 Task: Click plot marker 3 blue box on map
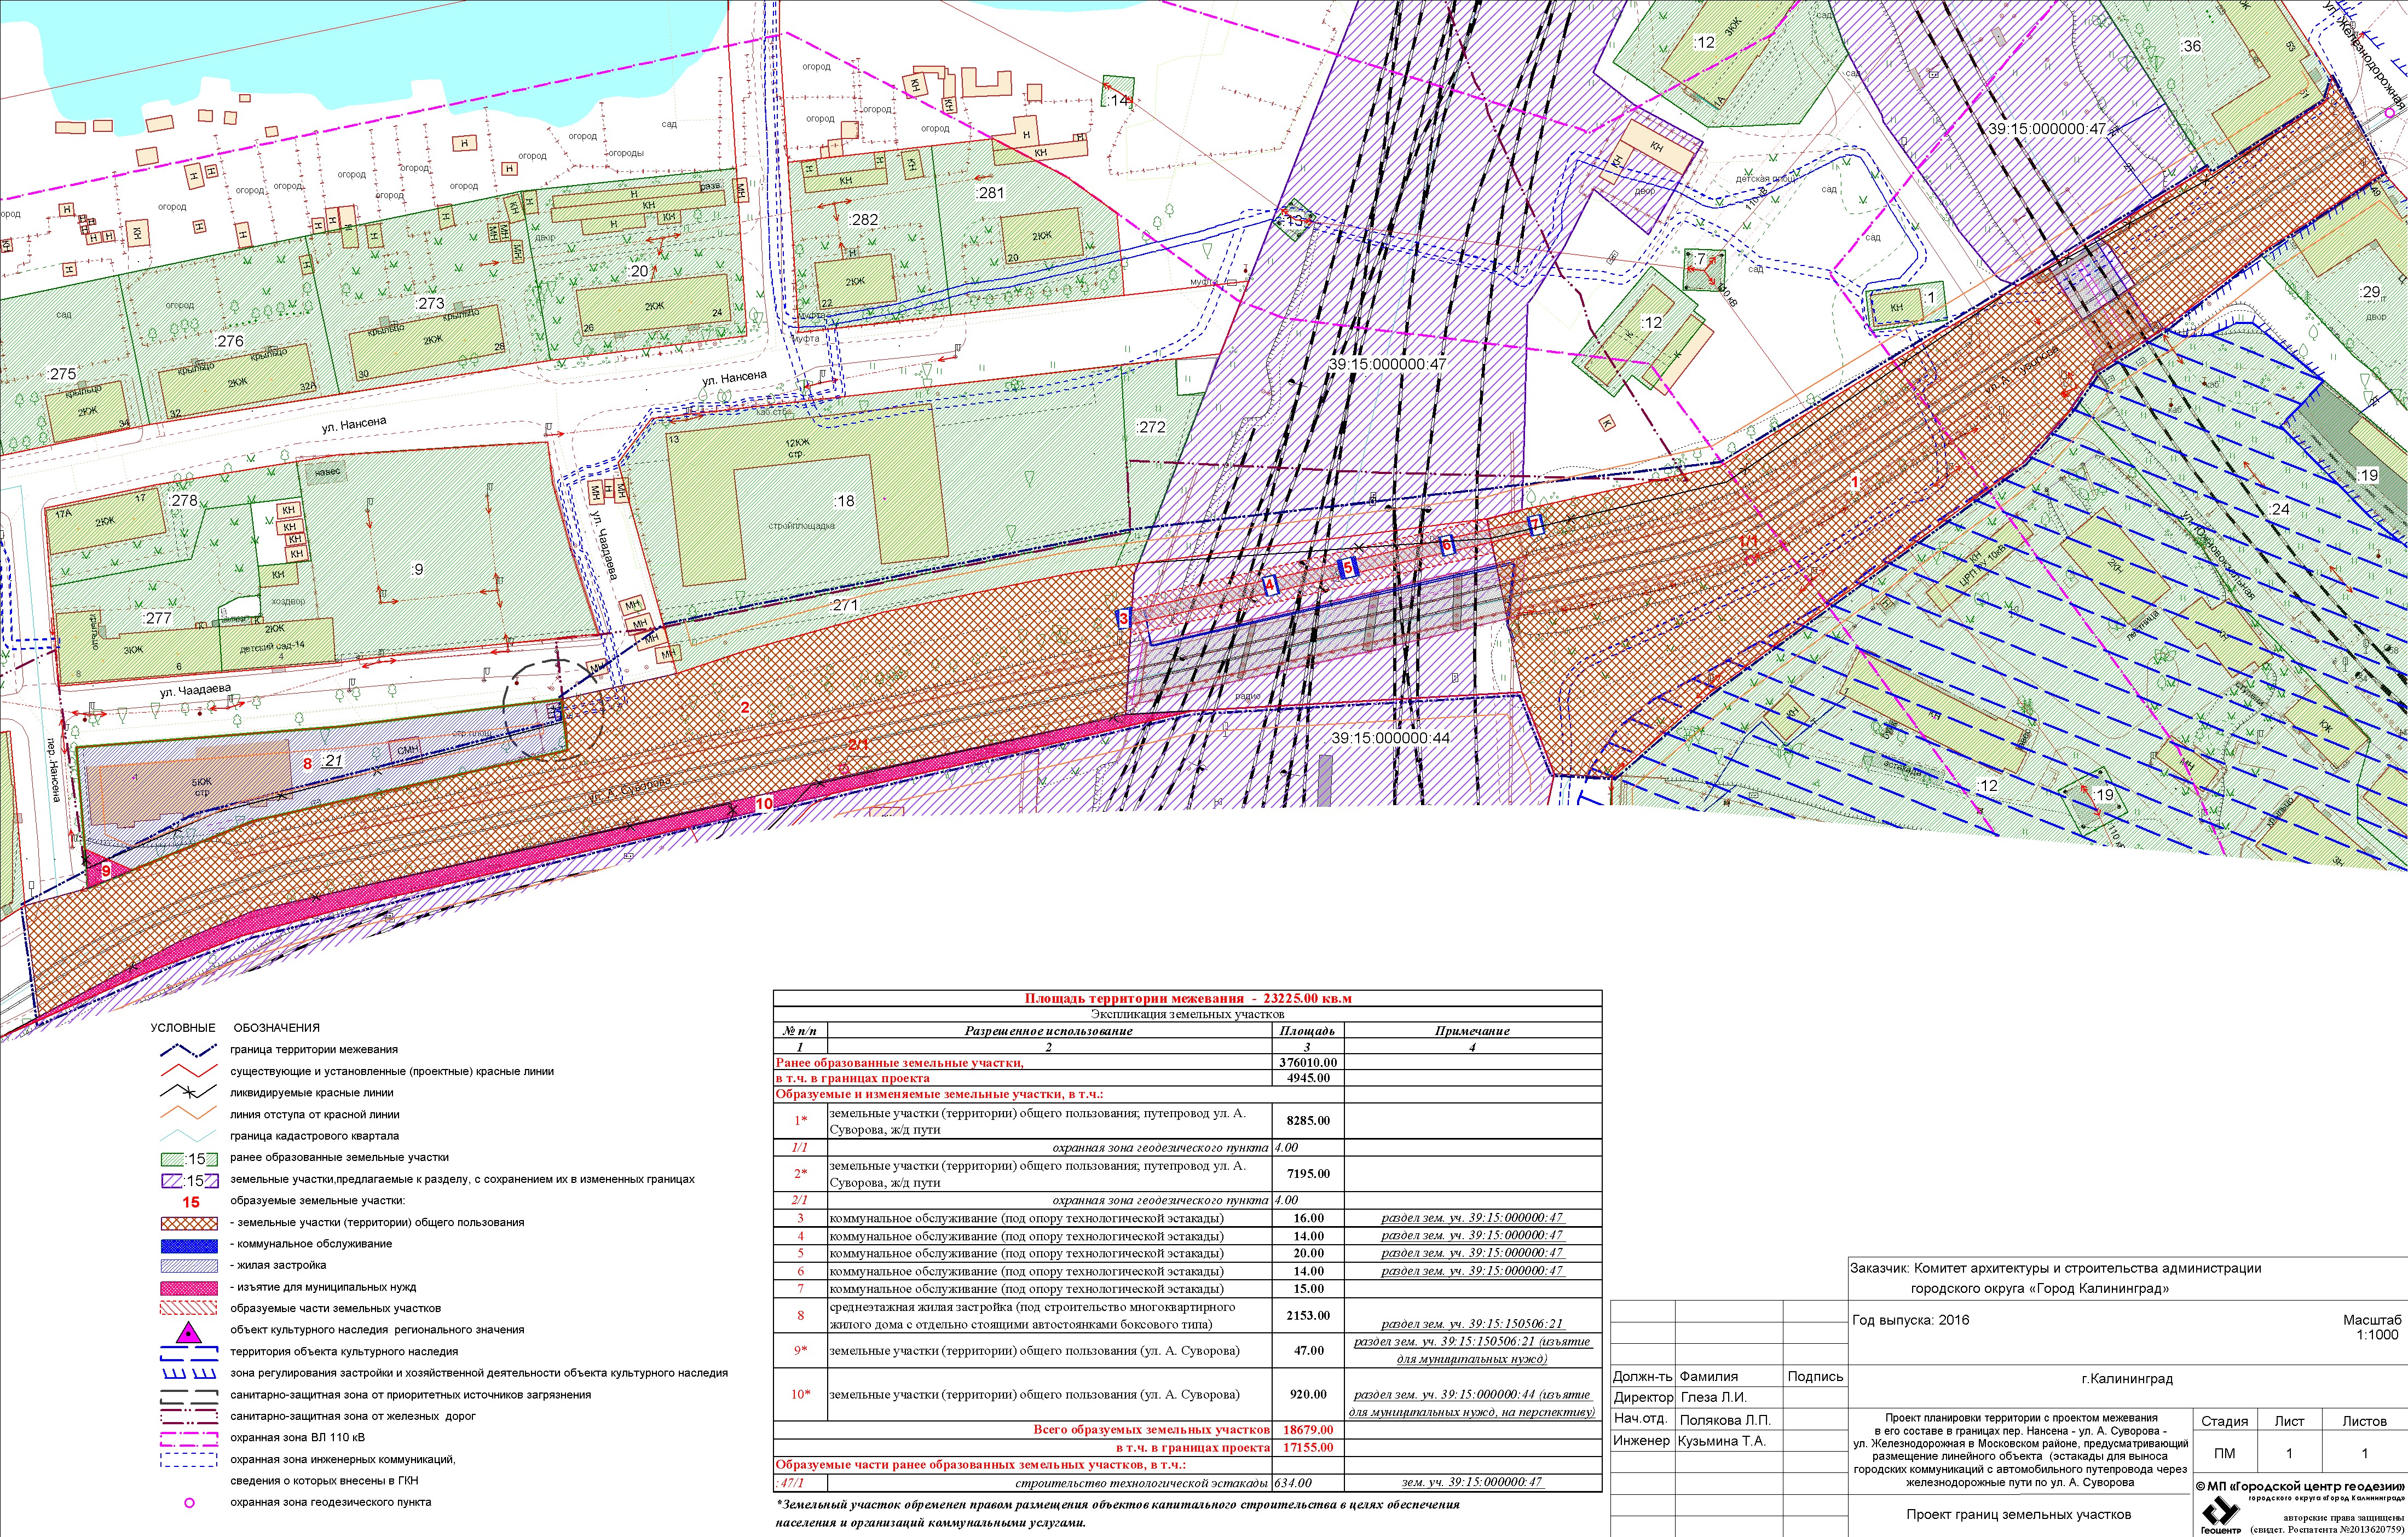tap(1124, 619)
